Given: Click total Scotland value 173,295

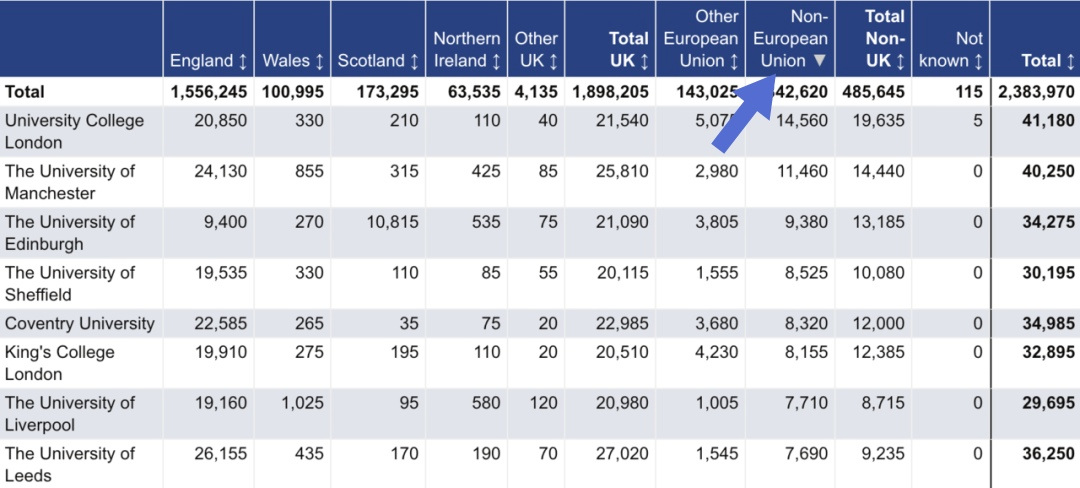Looking at the screenshot, I should point(388,92).
